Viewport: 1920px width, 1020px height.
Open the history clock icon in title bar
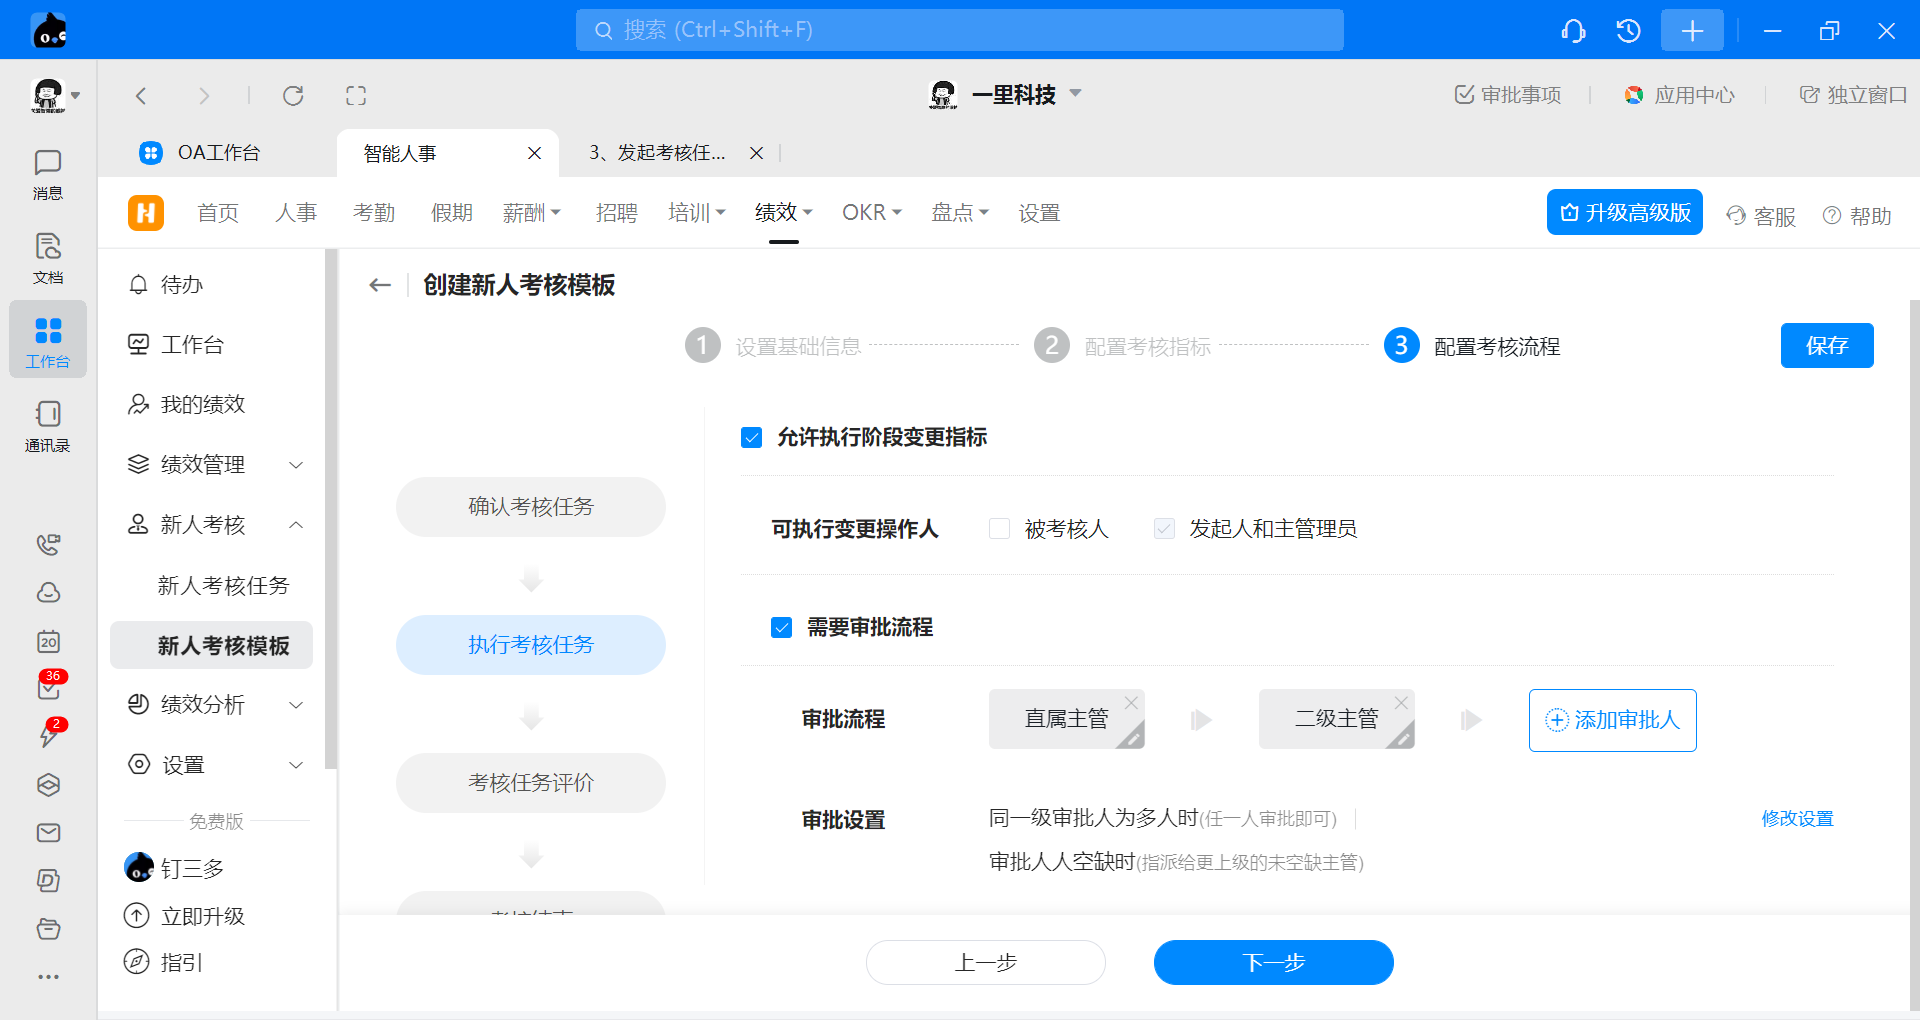pos(1628,31)
